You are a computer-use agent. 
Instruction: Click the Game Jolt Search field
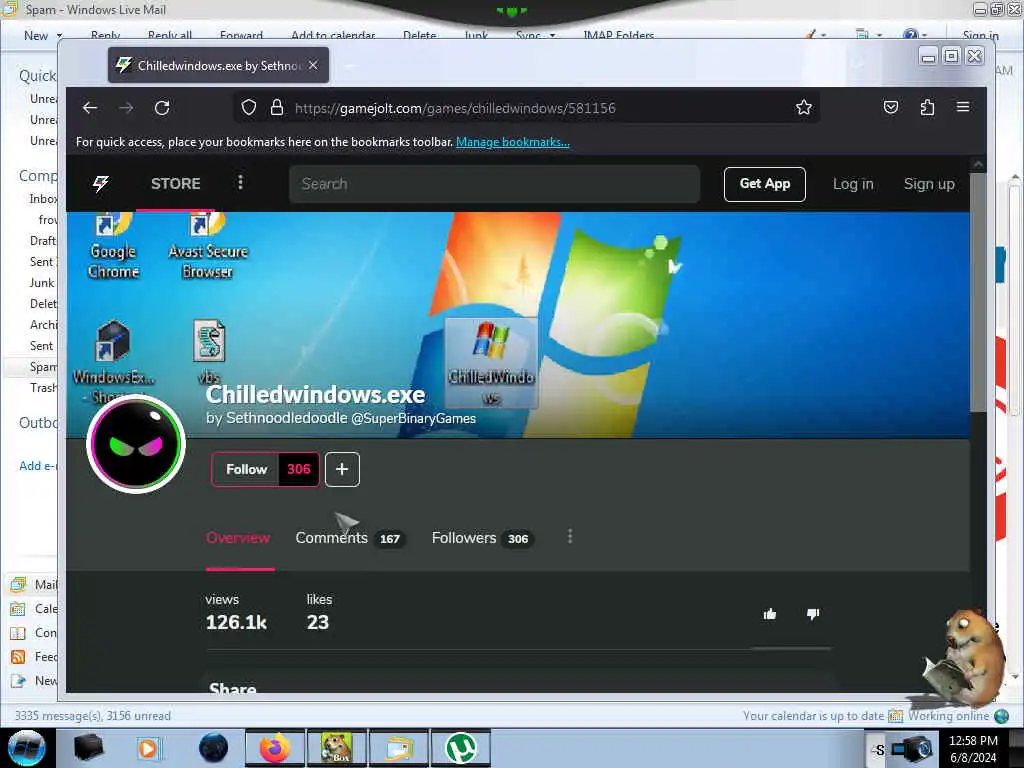[x=494, y=184]
